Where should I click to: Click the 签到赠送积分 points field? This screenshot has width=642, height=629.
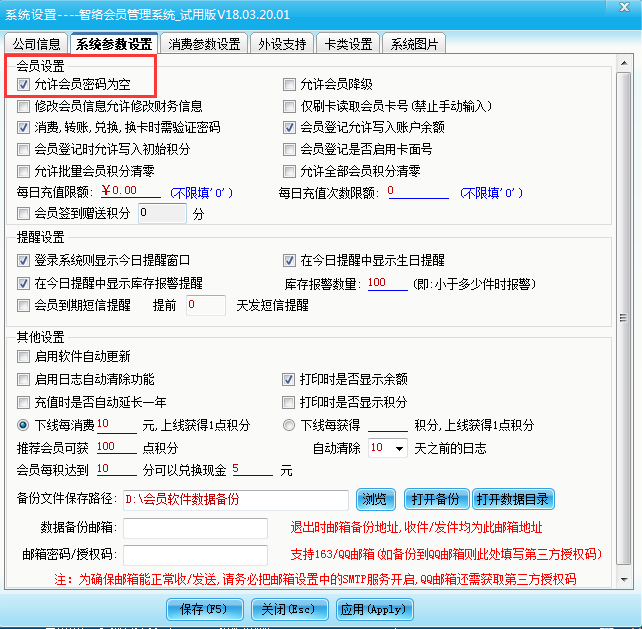point(163,213)
